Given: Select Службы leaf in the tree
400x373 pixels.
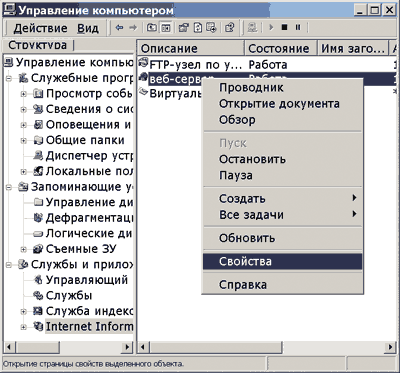Looking at the screenshot, I should pos(69,295).
